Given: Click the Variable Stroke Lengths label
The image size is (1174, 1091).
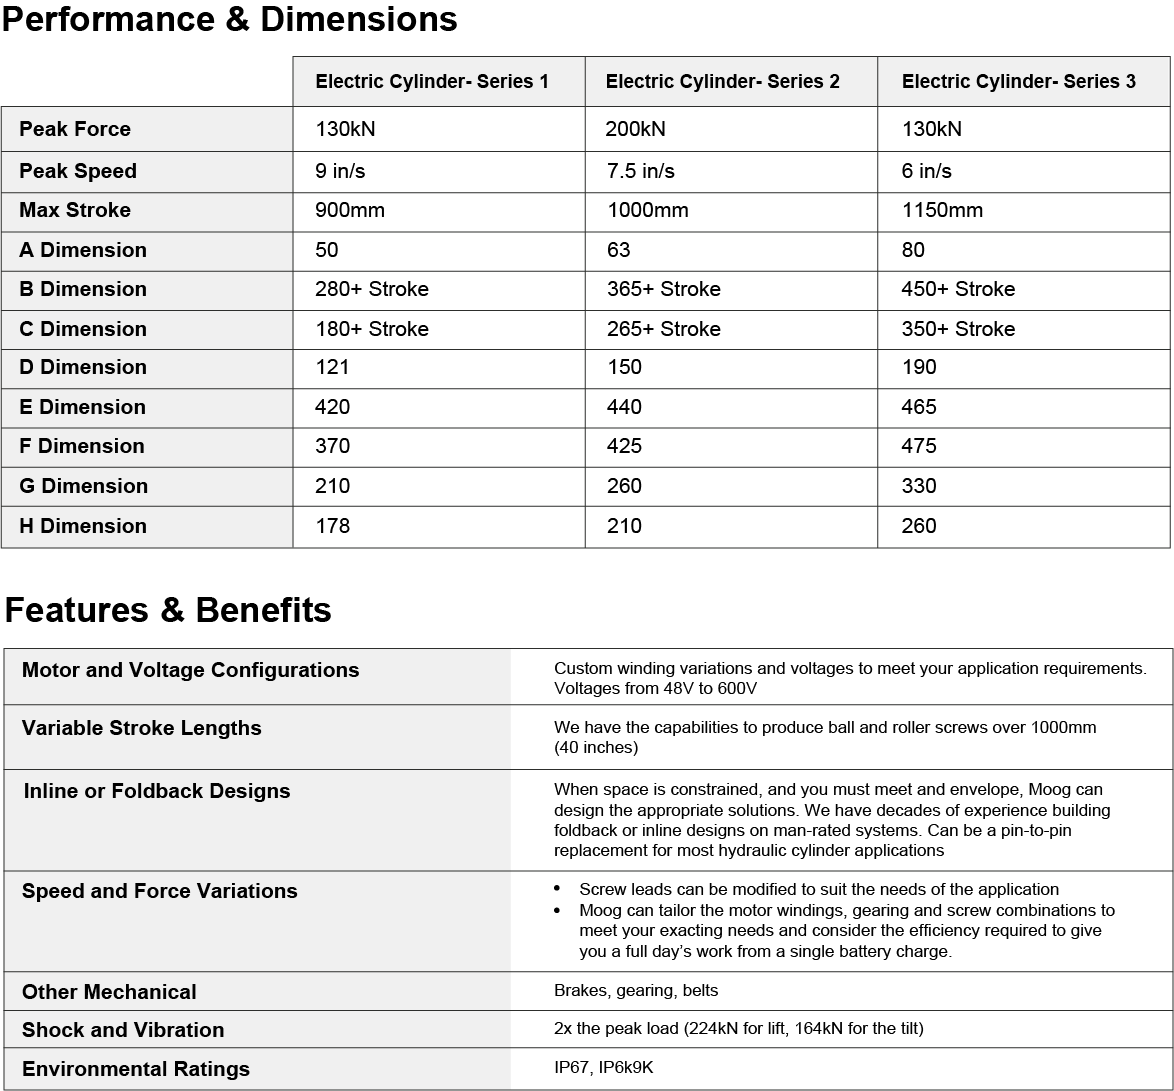Looking at the screenshot, I should [142, 728].
